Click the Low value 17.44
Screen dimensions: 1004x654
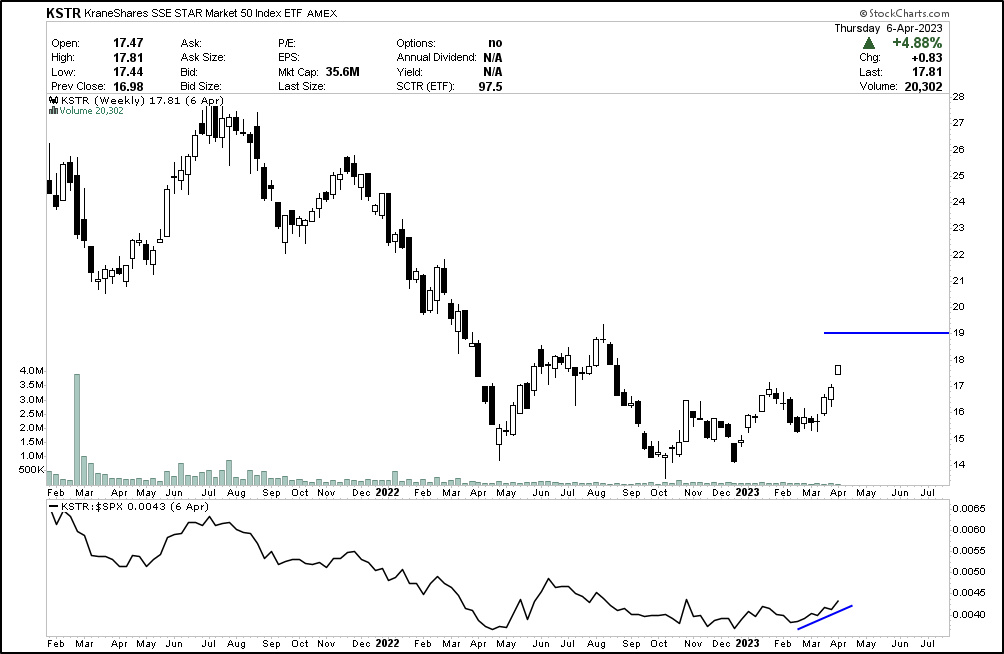[x=128, y=72]
